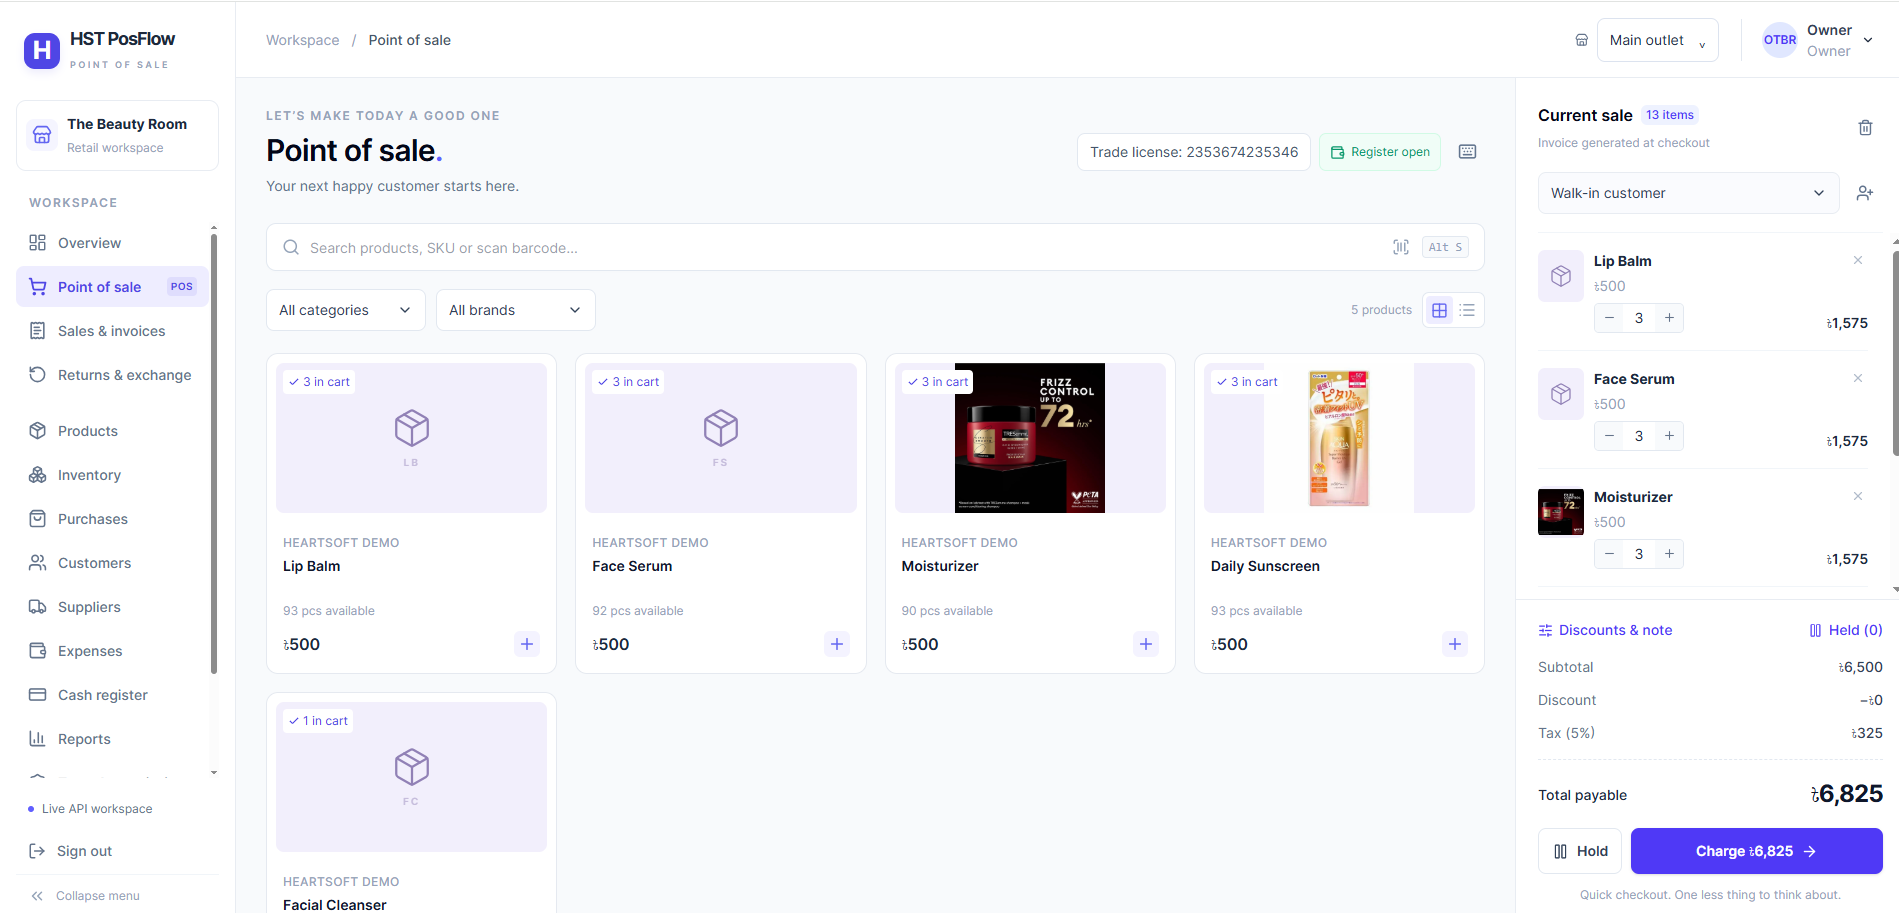Expand the Main outlet selector
Viewport: 1899px width, 913px height.
[1657, 40]
